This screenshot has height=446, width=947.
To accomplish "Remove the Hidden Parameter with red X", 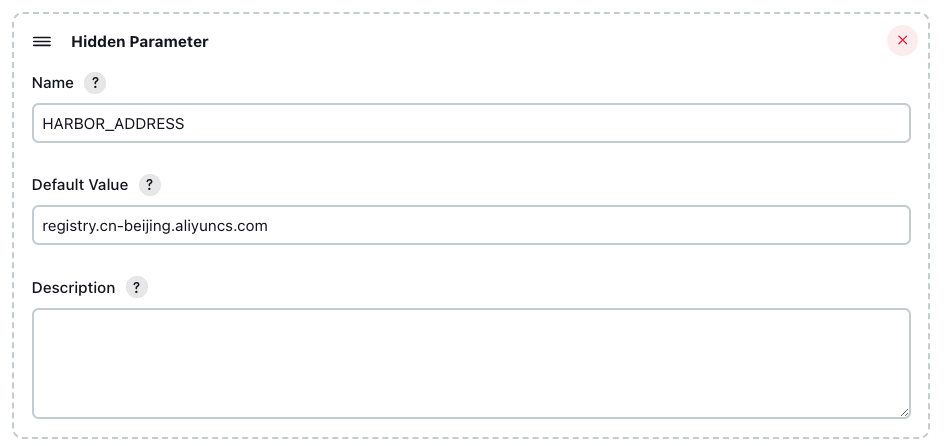I will (x=902, y=40).
